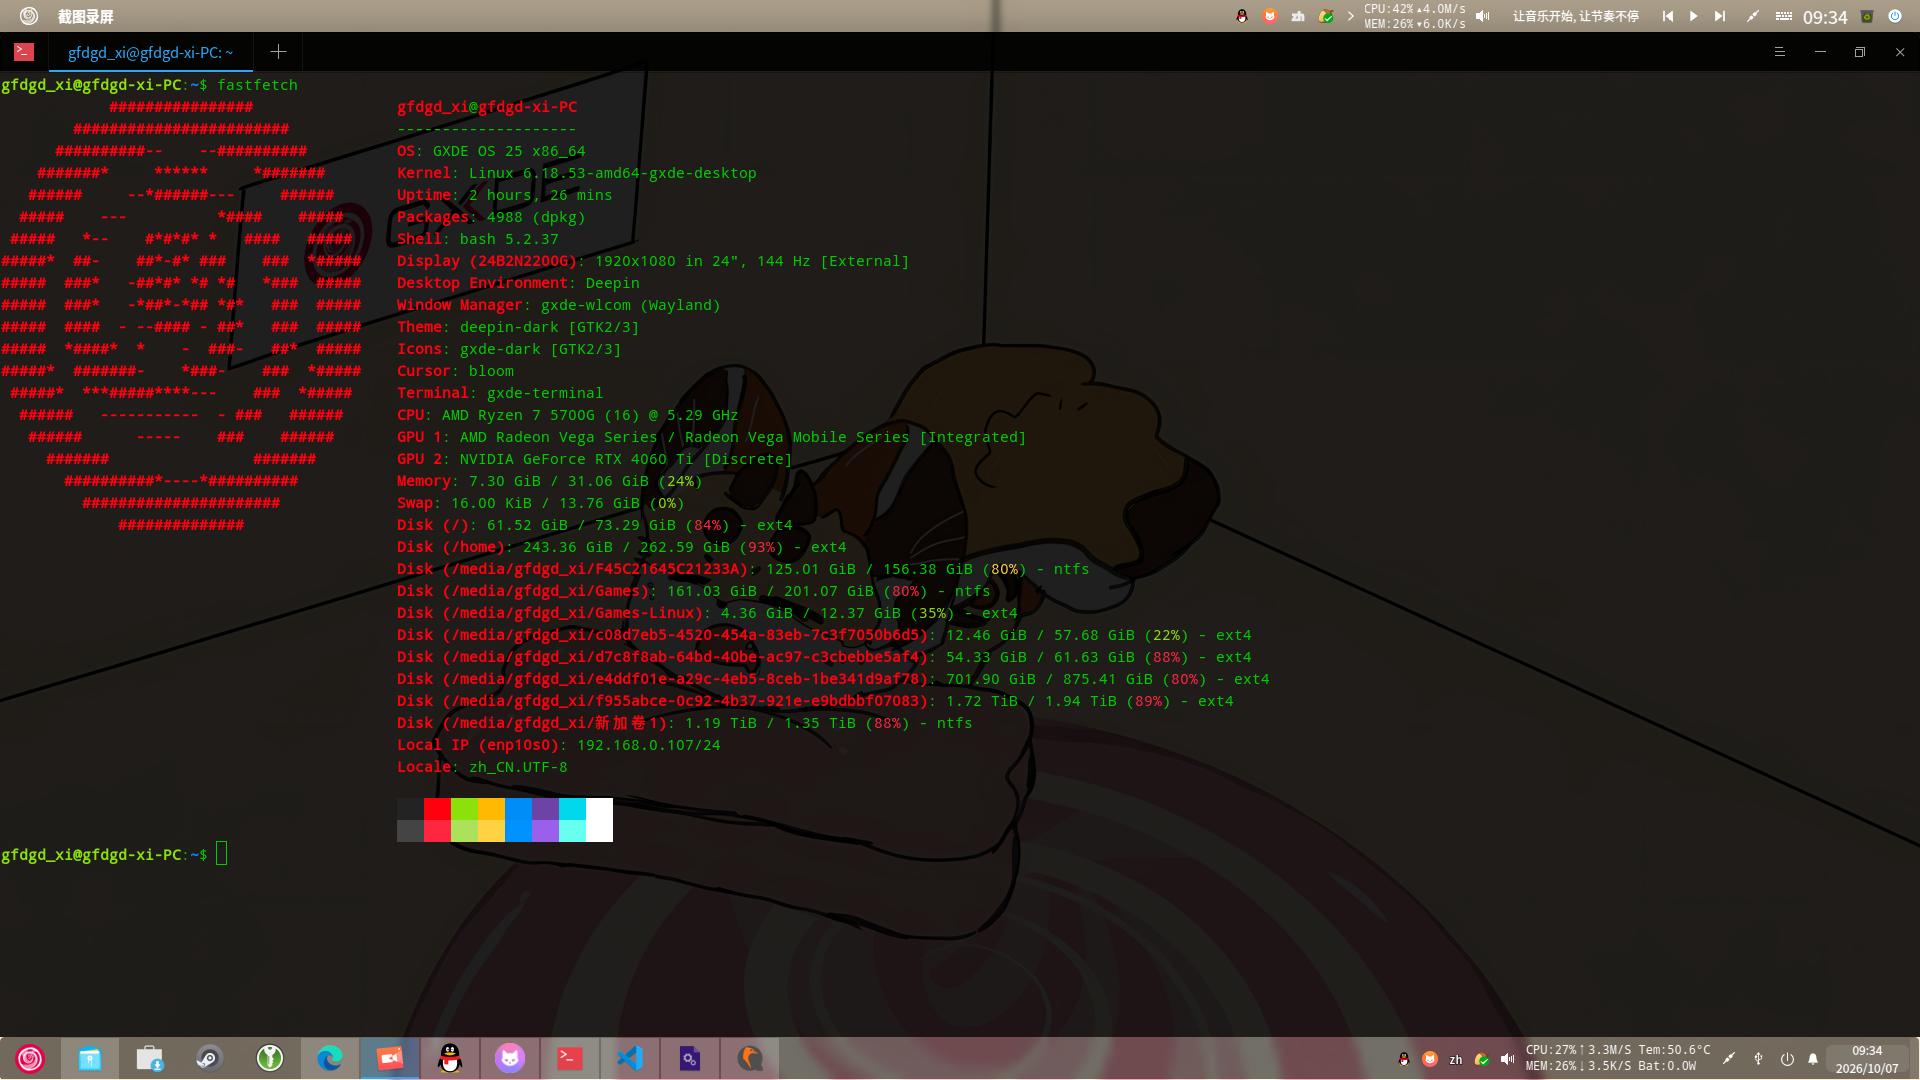Click the orange cat tray icon in top panel
This screenshot has width=1920, height=1080.
(1270, 16)
